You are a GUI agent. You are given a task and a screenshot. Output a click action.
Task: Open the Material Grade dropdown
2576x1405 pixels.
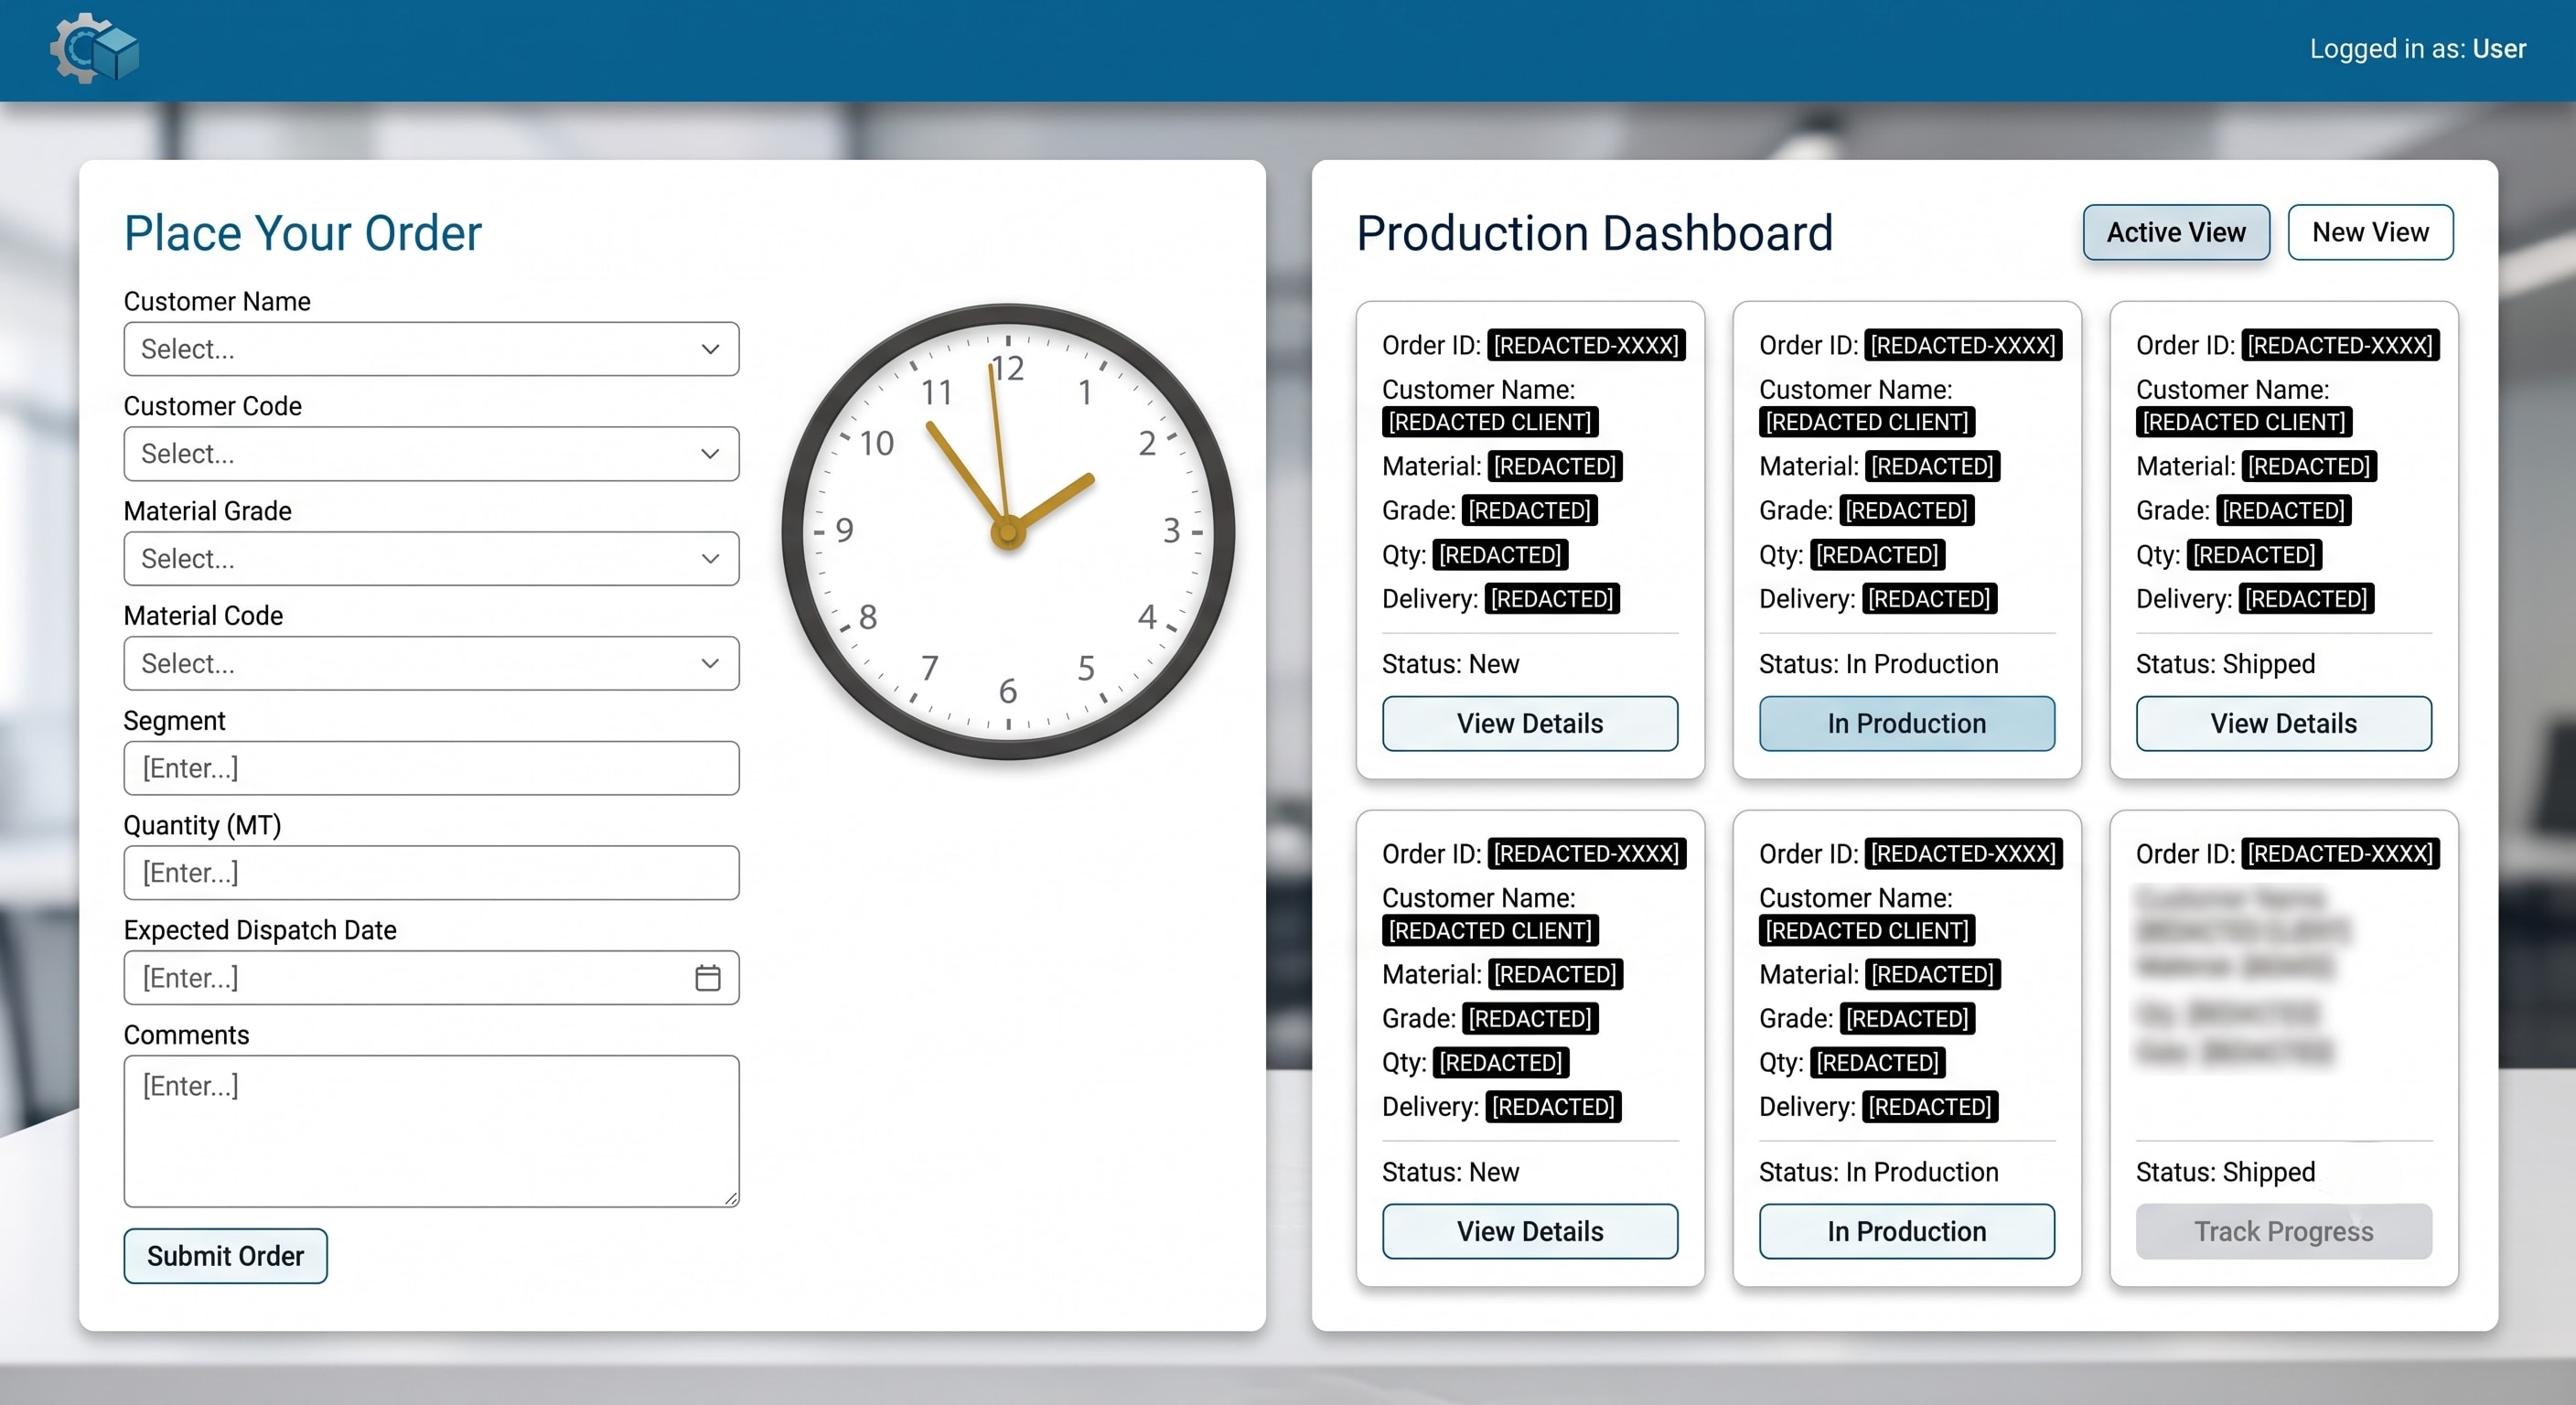[431, 558]
